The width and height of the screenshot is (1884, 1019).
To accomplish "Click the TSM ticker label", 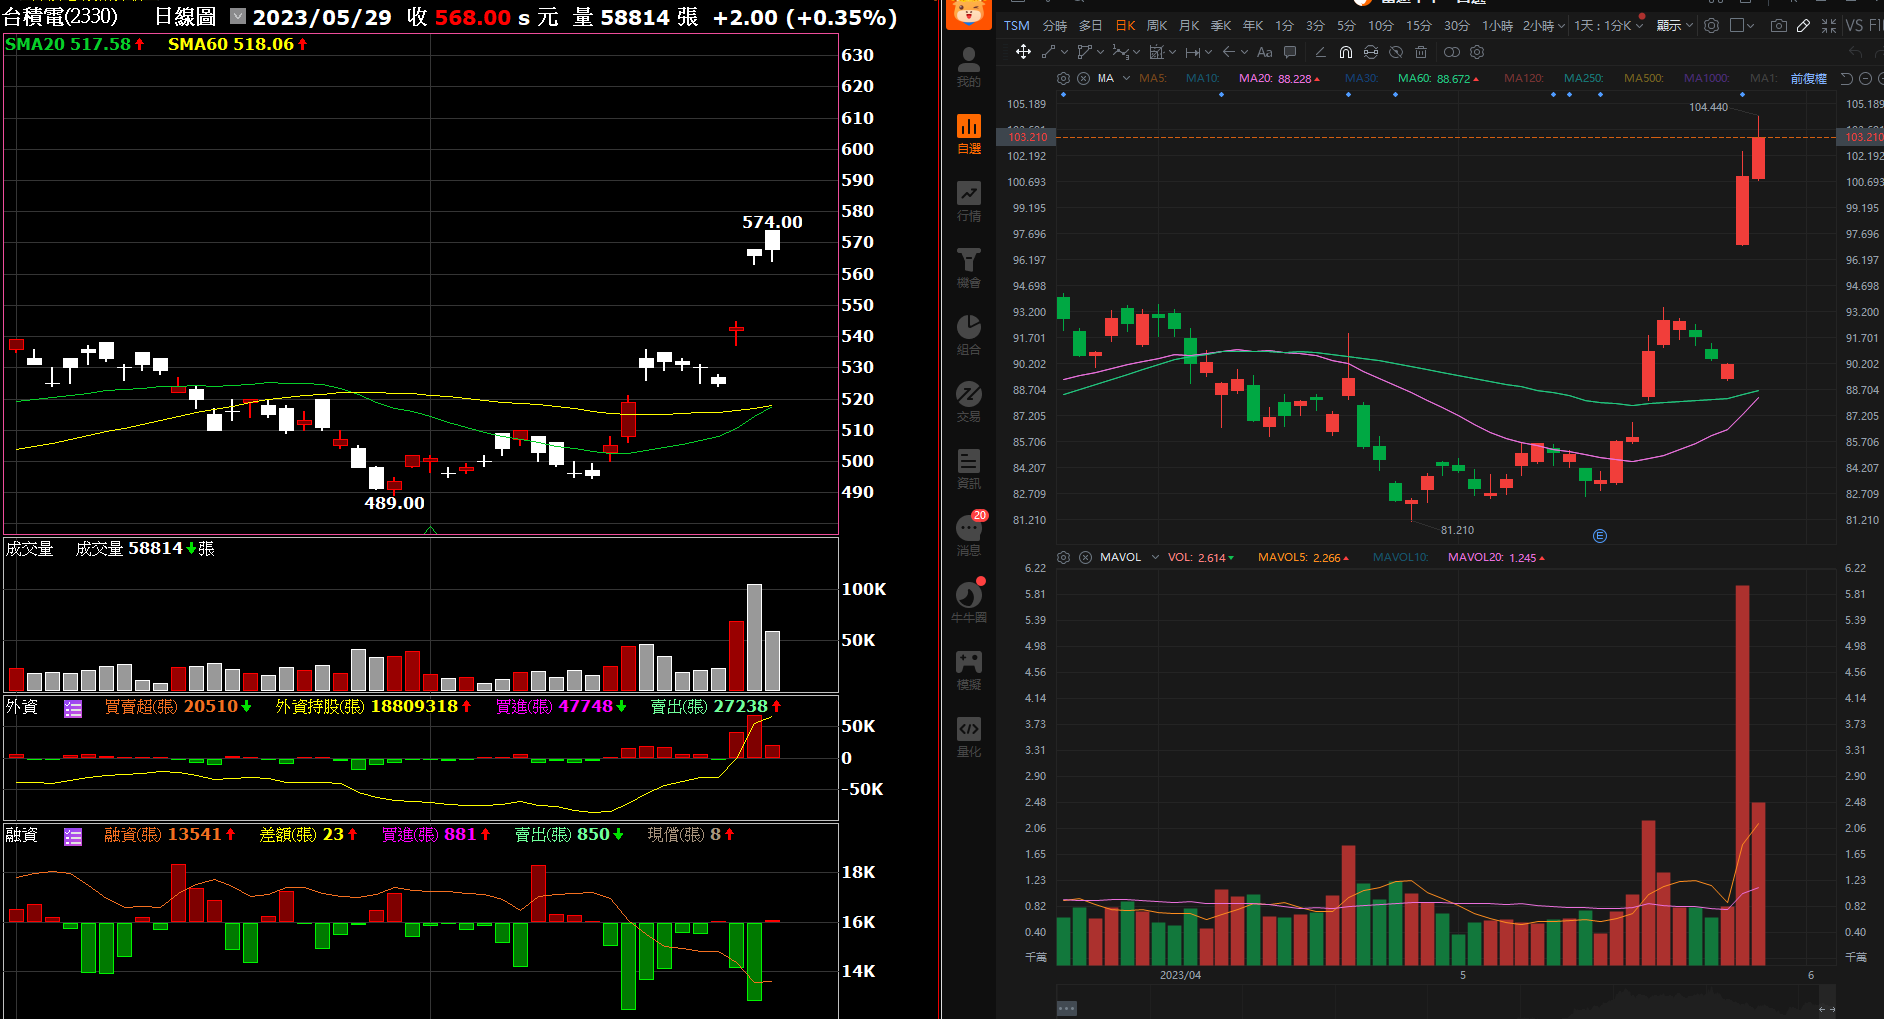I will (x=1017, y=25).
